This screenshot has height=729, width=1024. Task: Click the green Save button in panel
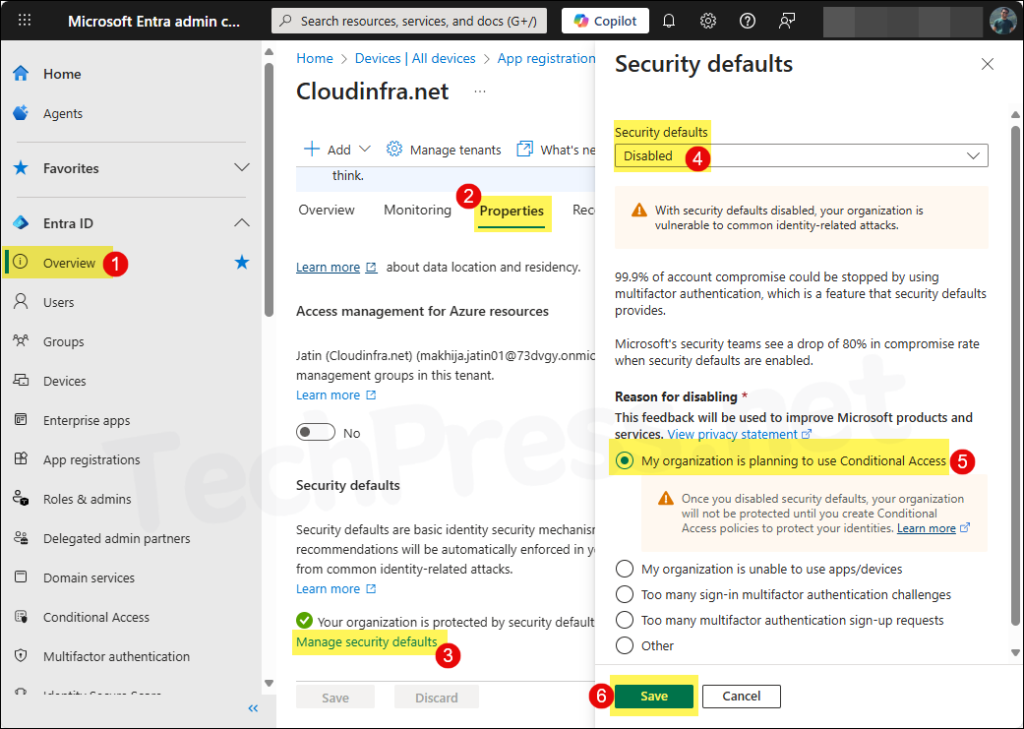654,696
